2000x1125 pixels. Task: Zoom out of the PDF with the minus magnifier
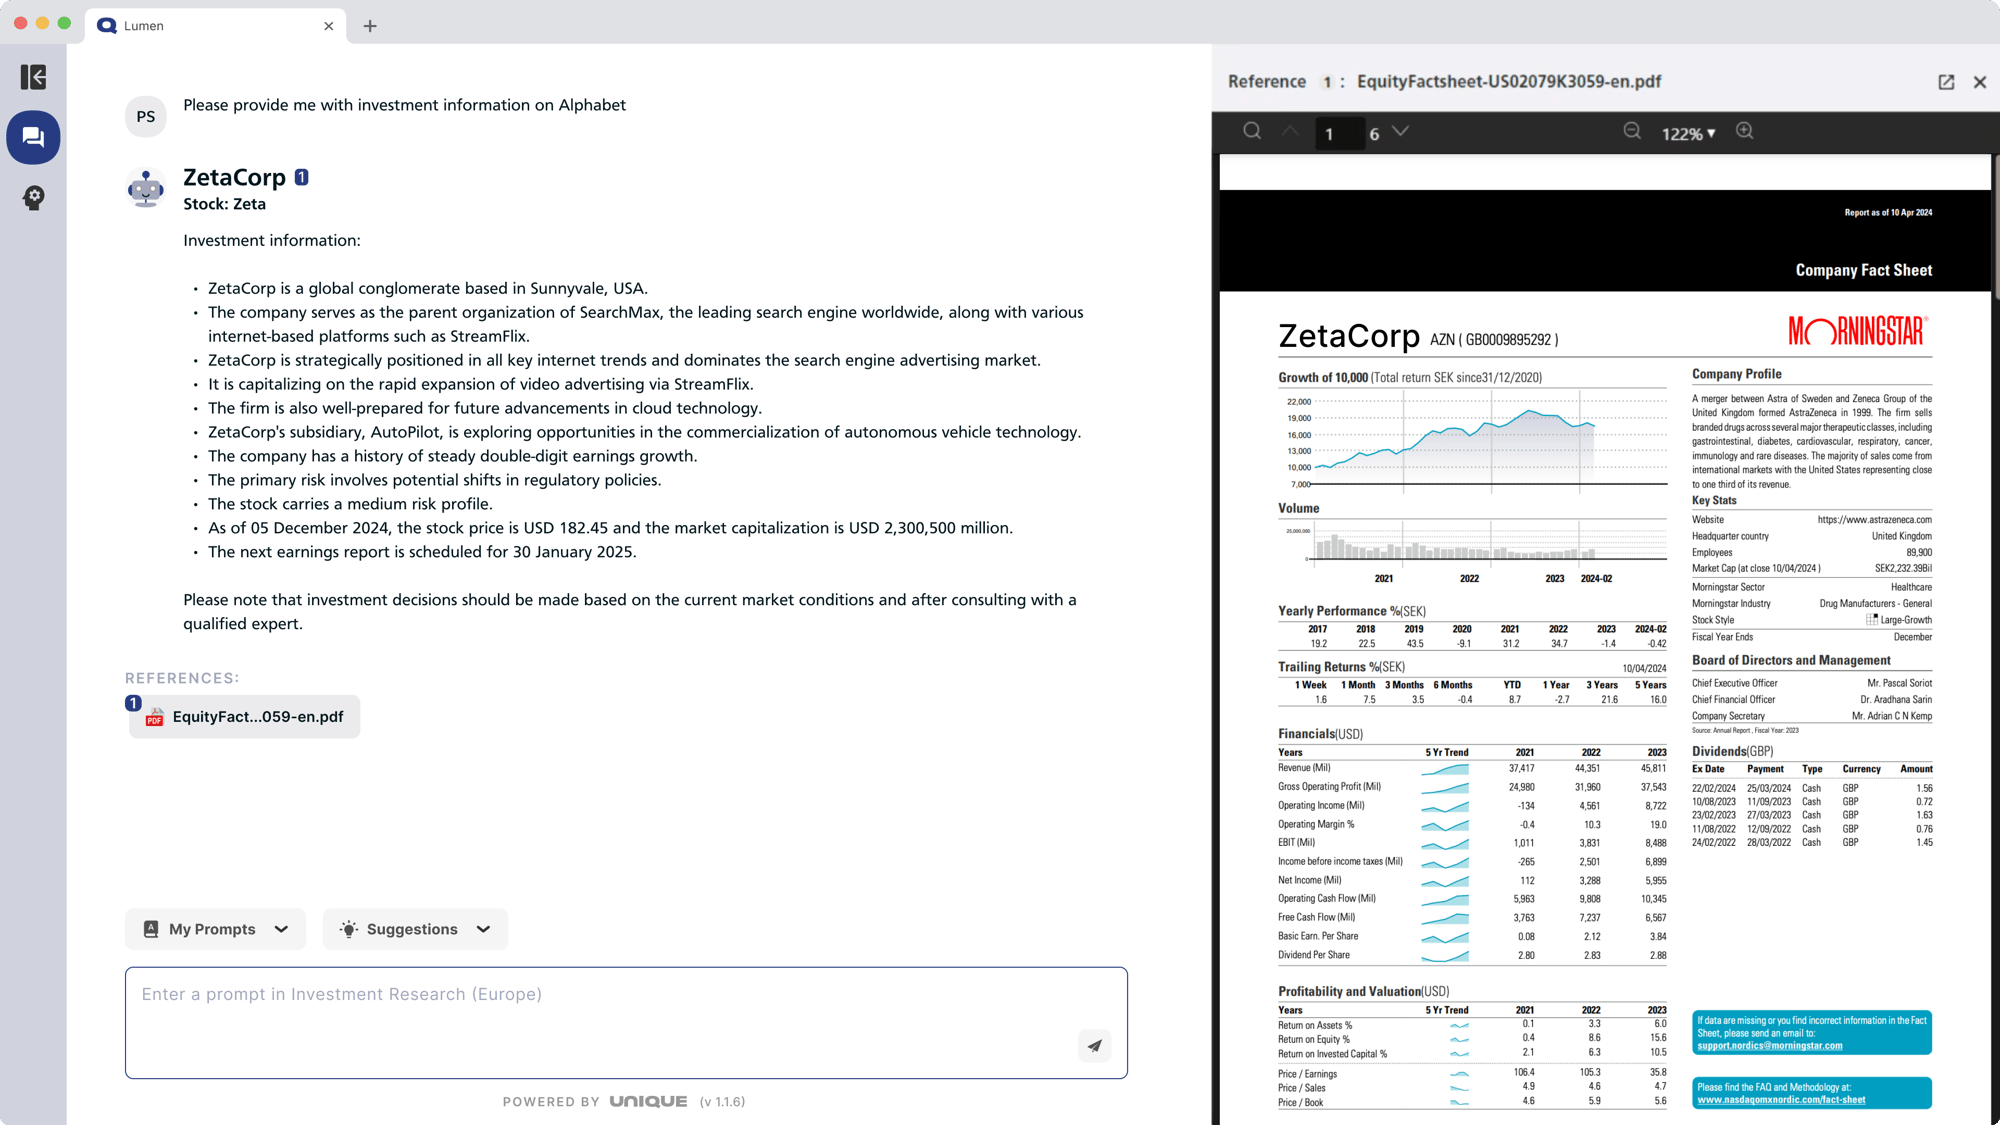(1632, 131)
